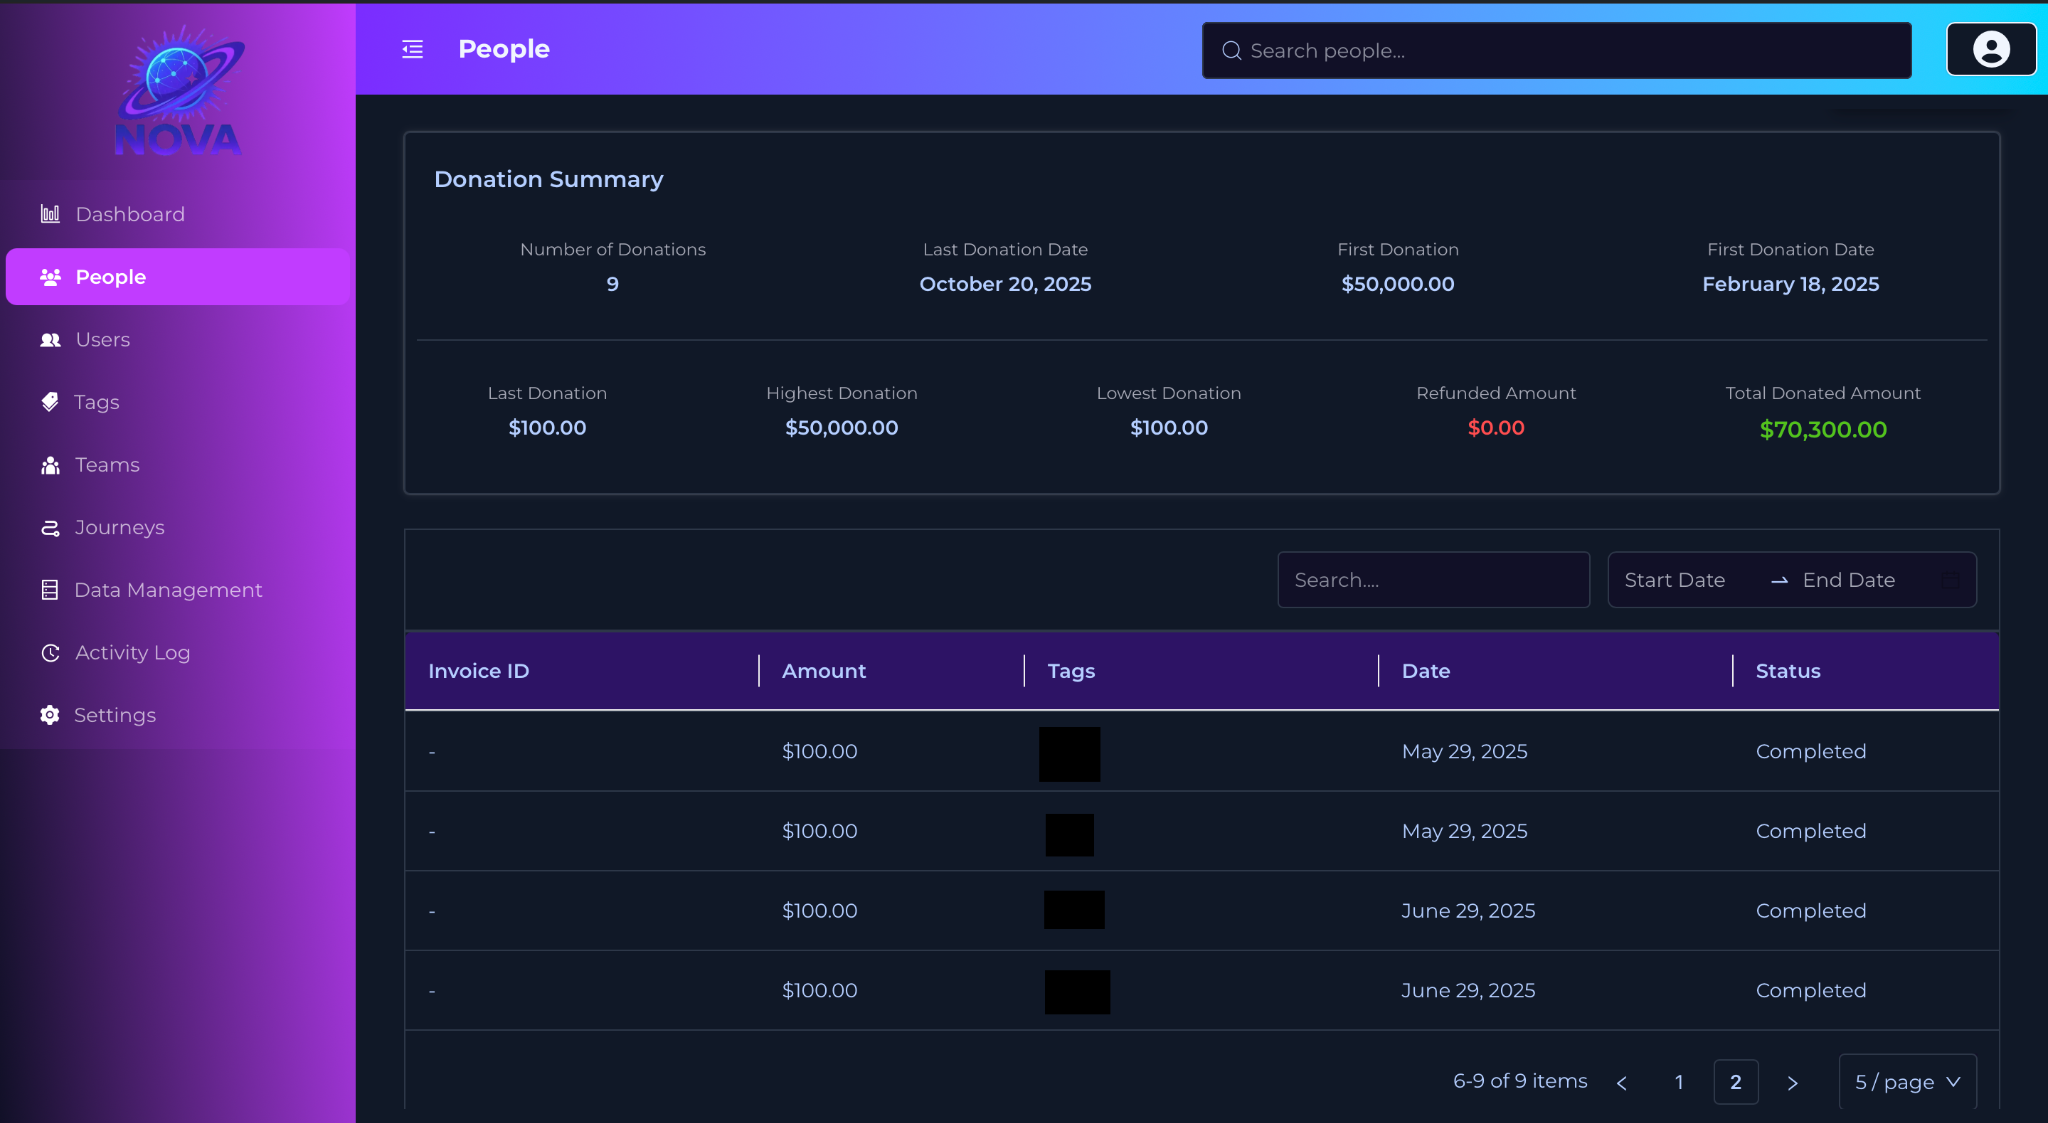
Task: Go to next page arrow in pagination
Action: (1792, 1082)
